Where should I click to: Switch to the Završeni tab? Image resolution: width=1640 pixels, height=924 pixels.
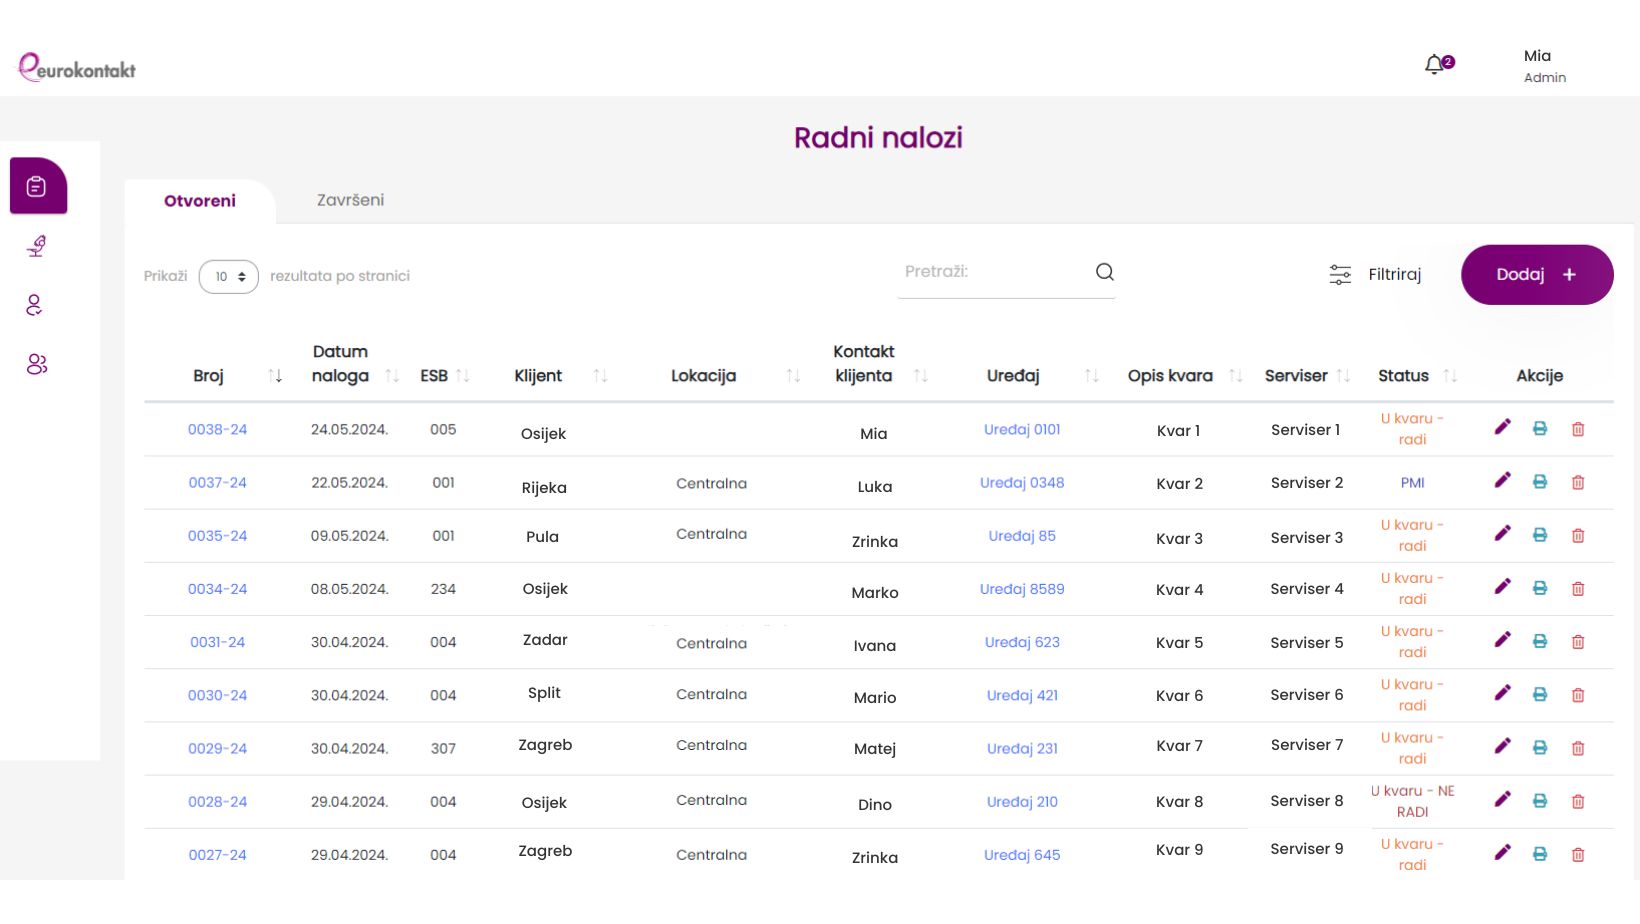(x=350, y=200)
